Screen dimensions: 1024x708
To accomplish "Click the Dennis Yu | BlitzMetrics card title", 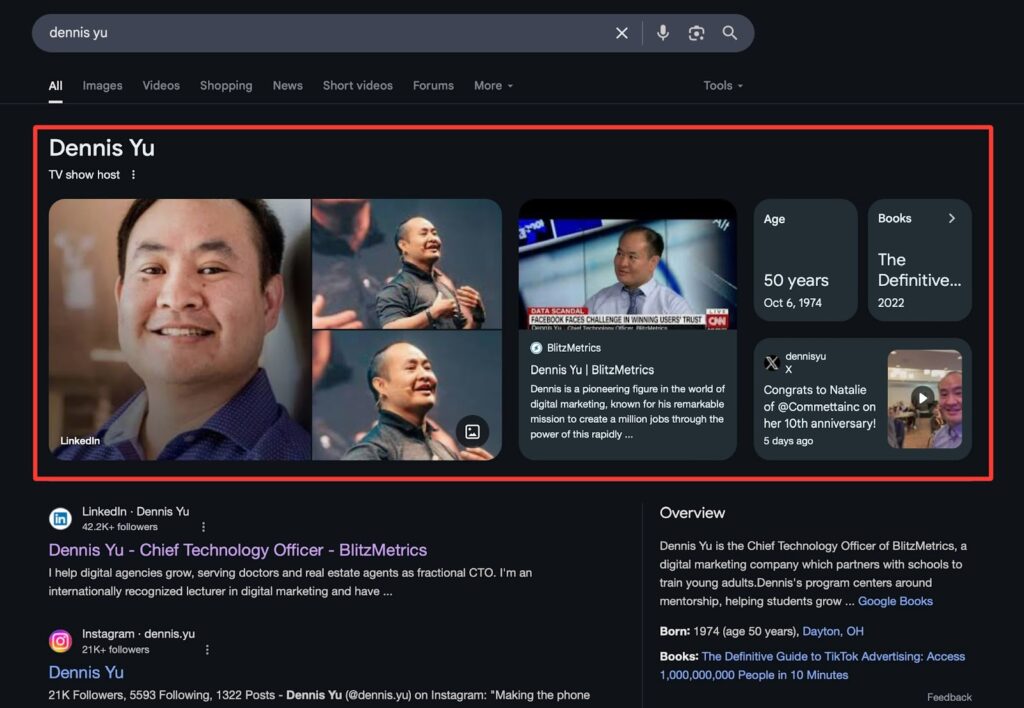I will [592, 370].
